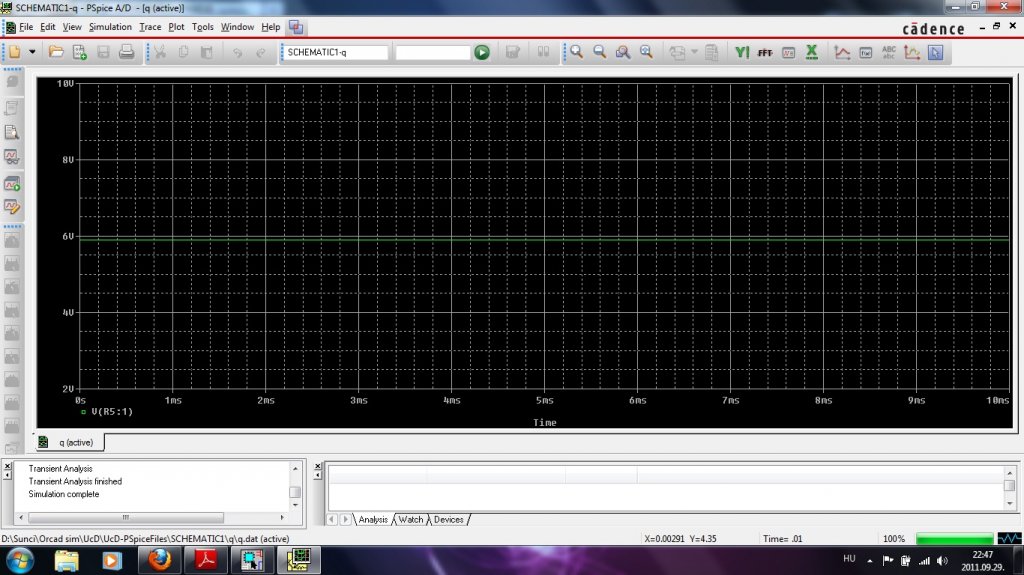The height and width of the screenshot is (575, 1024).
Task: Click the Zoom Area icon
Action: tap(623, 52)
